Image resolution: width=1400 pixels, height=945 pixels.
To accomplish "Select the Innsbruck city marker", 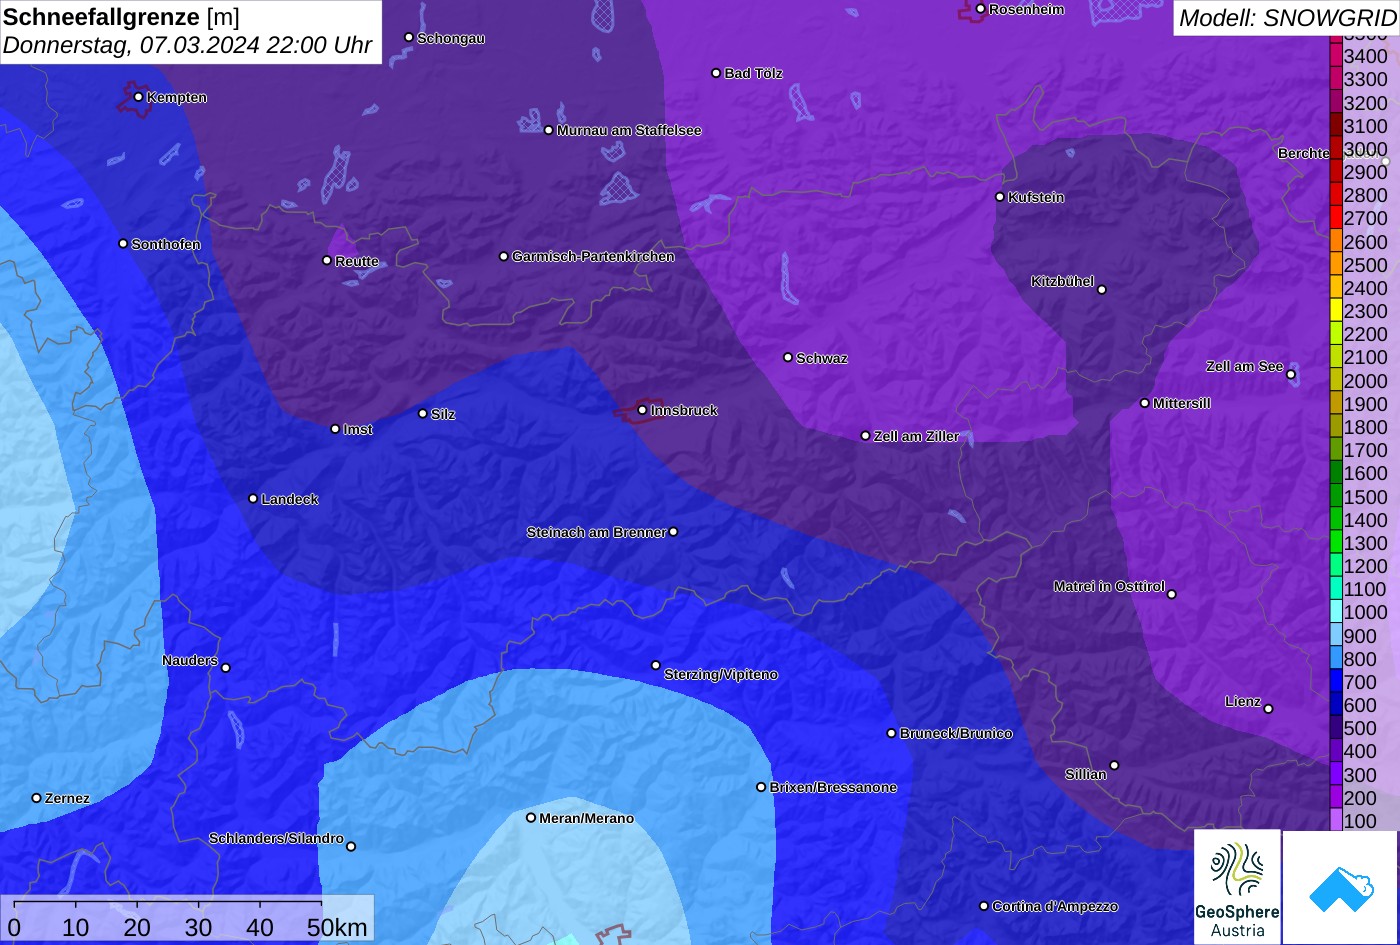I will click(642, 410).
